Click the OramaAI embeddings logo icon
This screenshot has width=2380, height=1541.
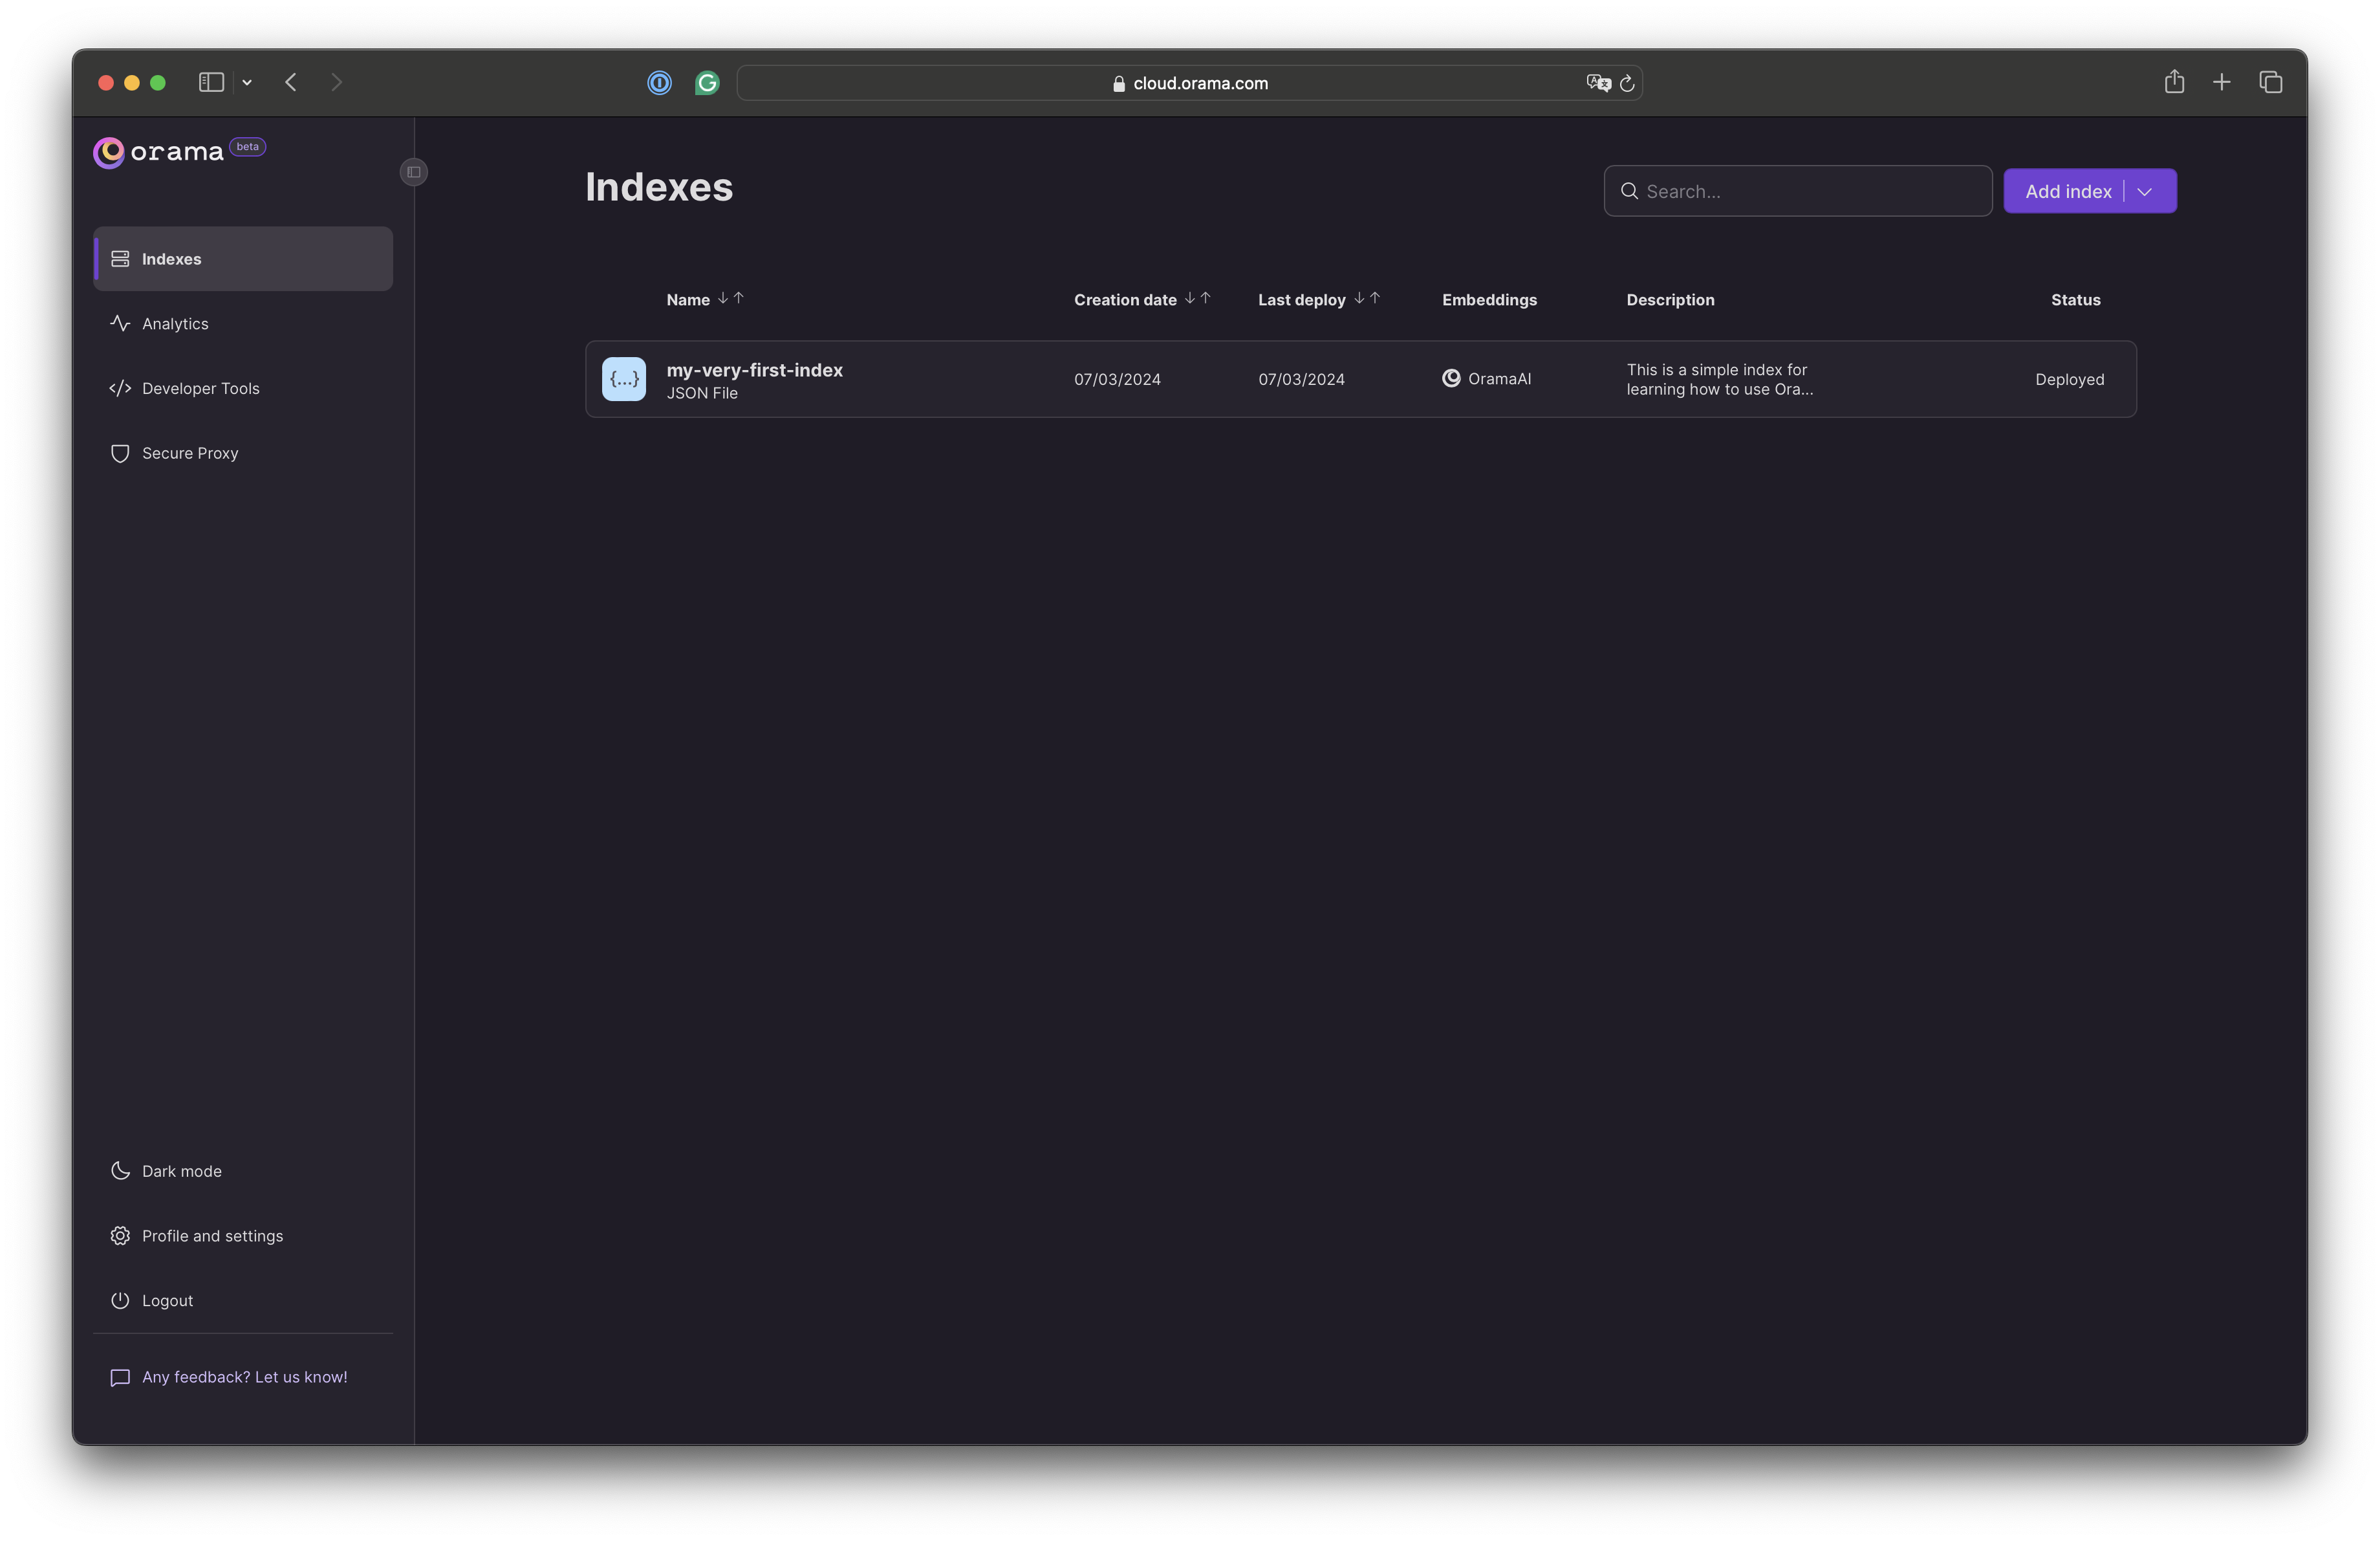click(x=1451, y=378)
